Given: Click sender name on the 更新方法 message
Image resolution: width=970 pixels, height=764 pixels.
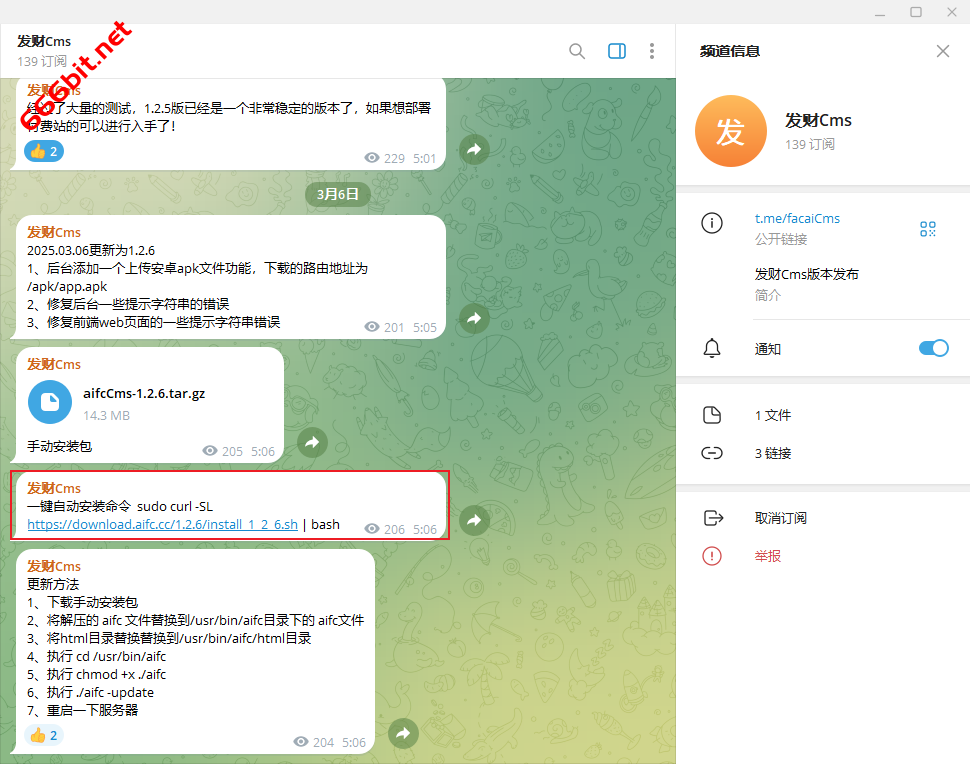Looking at the screenshot, I should pos(54,567).
